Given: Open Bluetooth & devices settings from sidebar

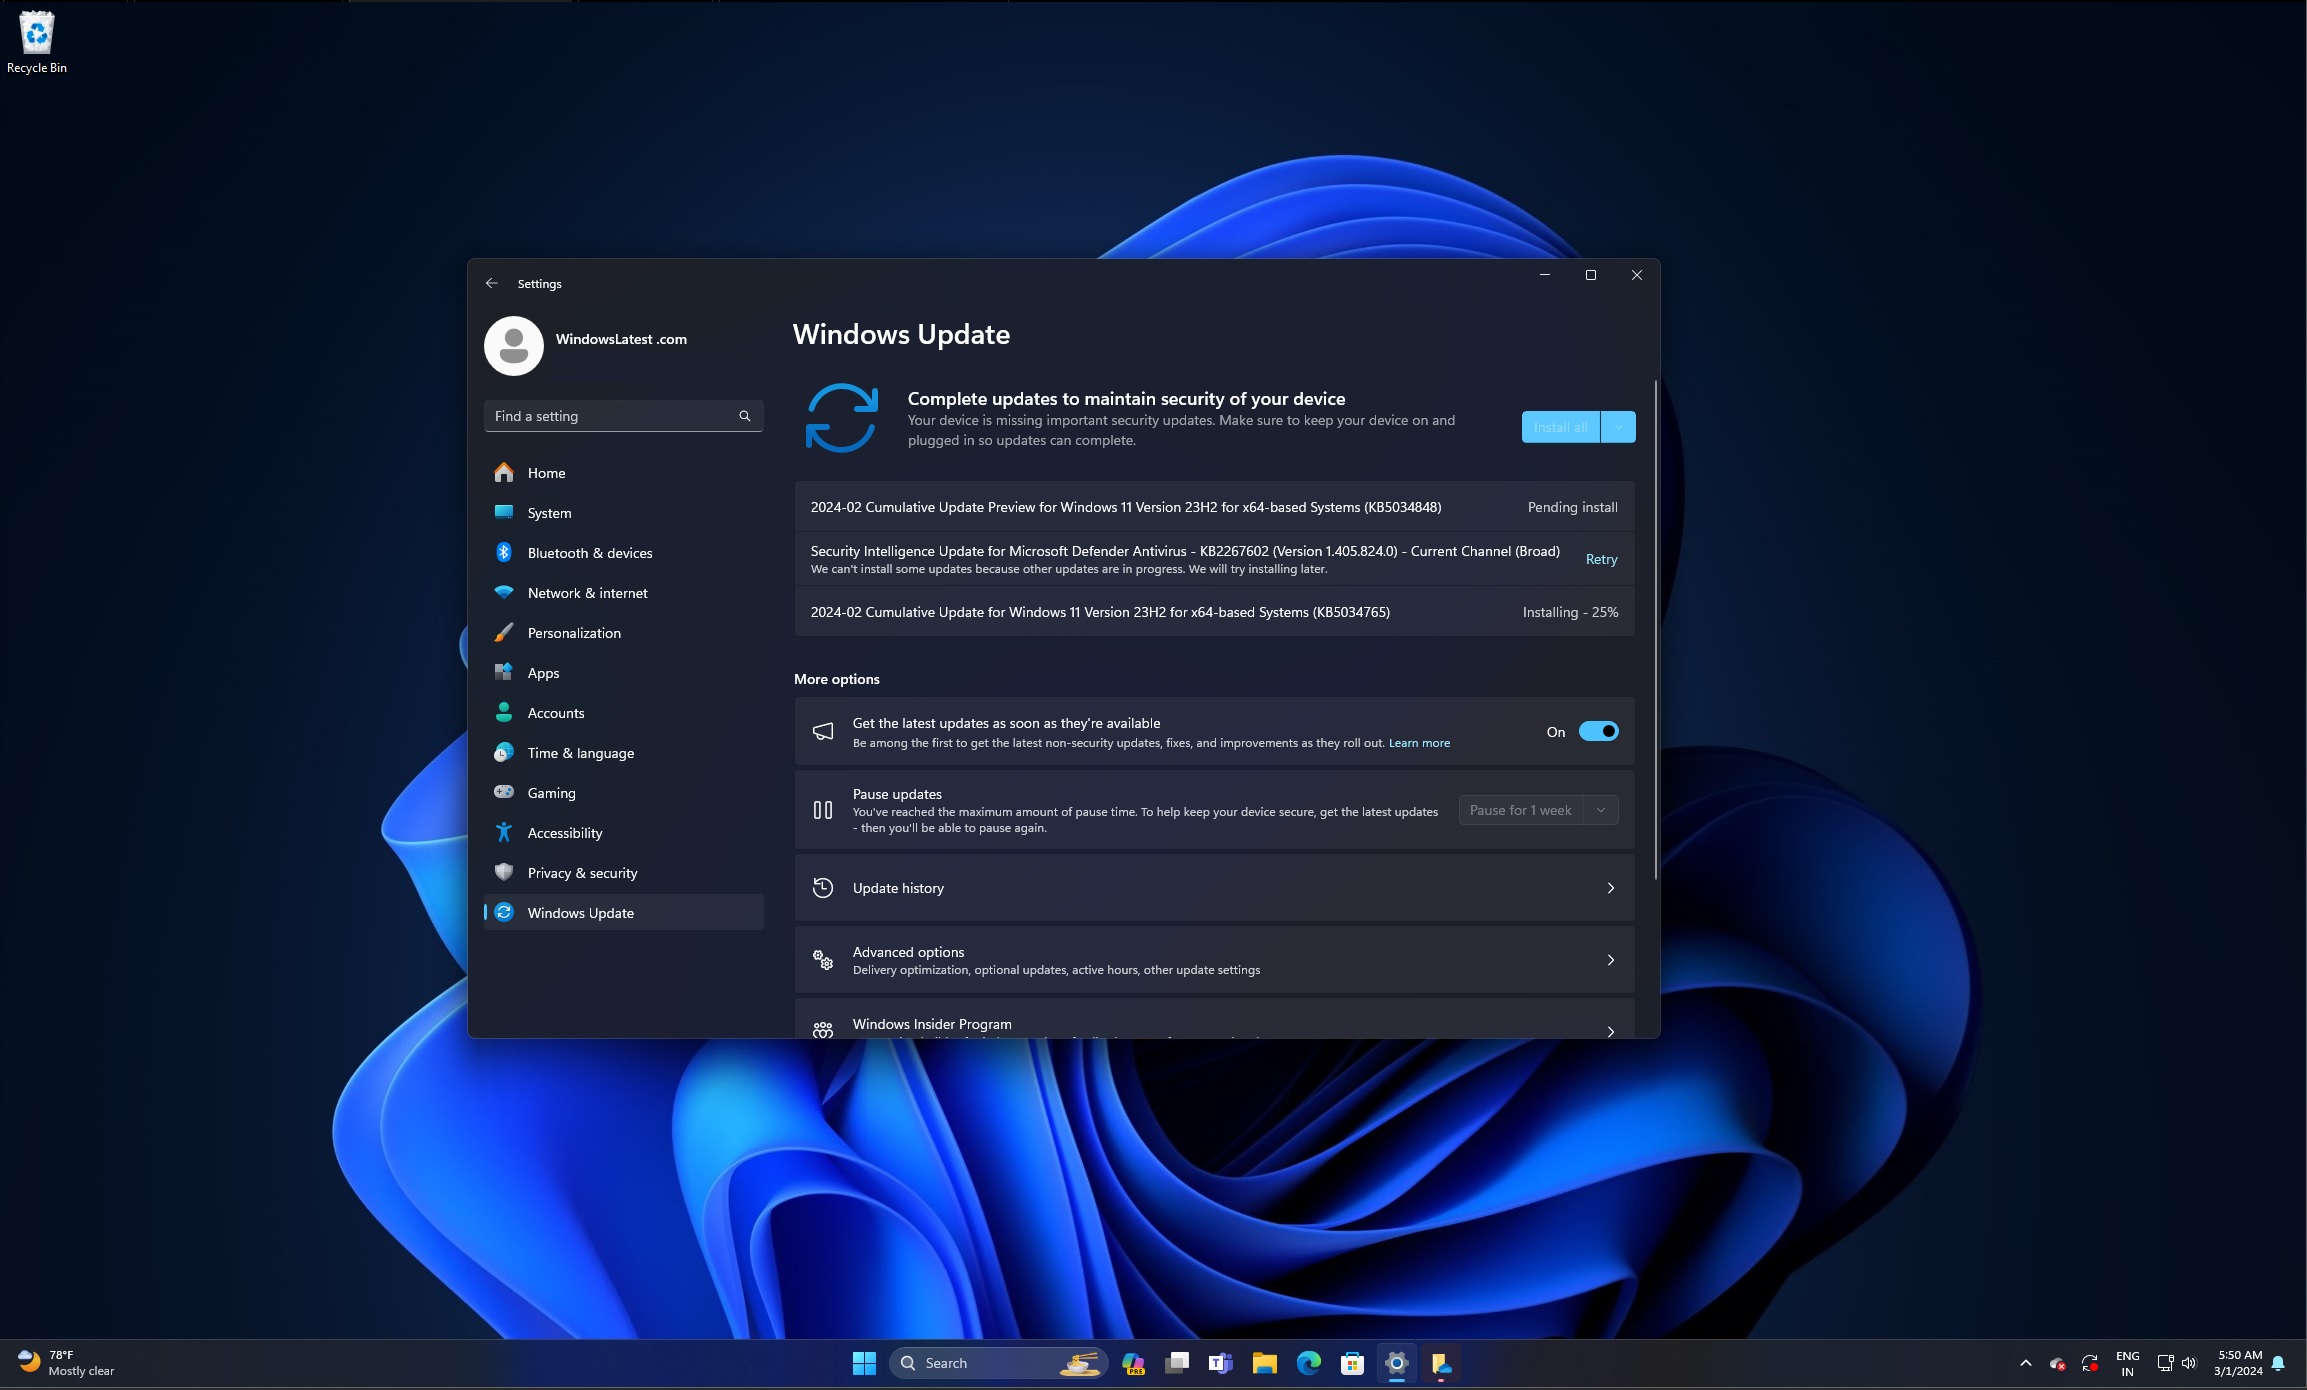Looking at the screenshot, I should [x=590, y=552].
